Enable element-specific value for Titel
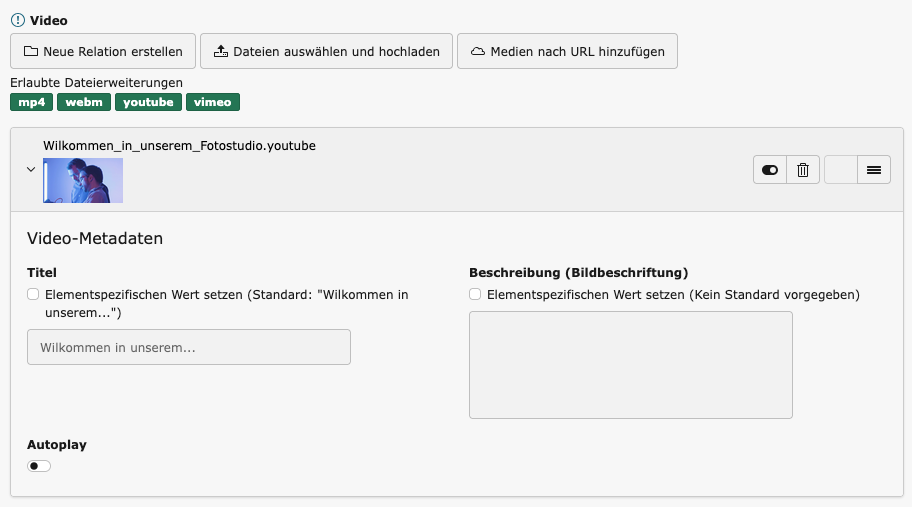 (33, 295)
